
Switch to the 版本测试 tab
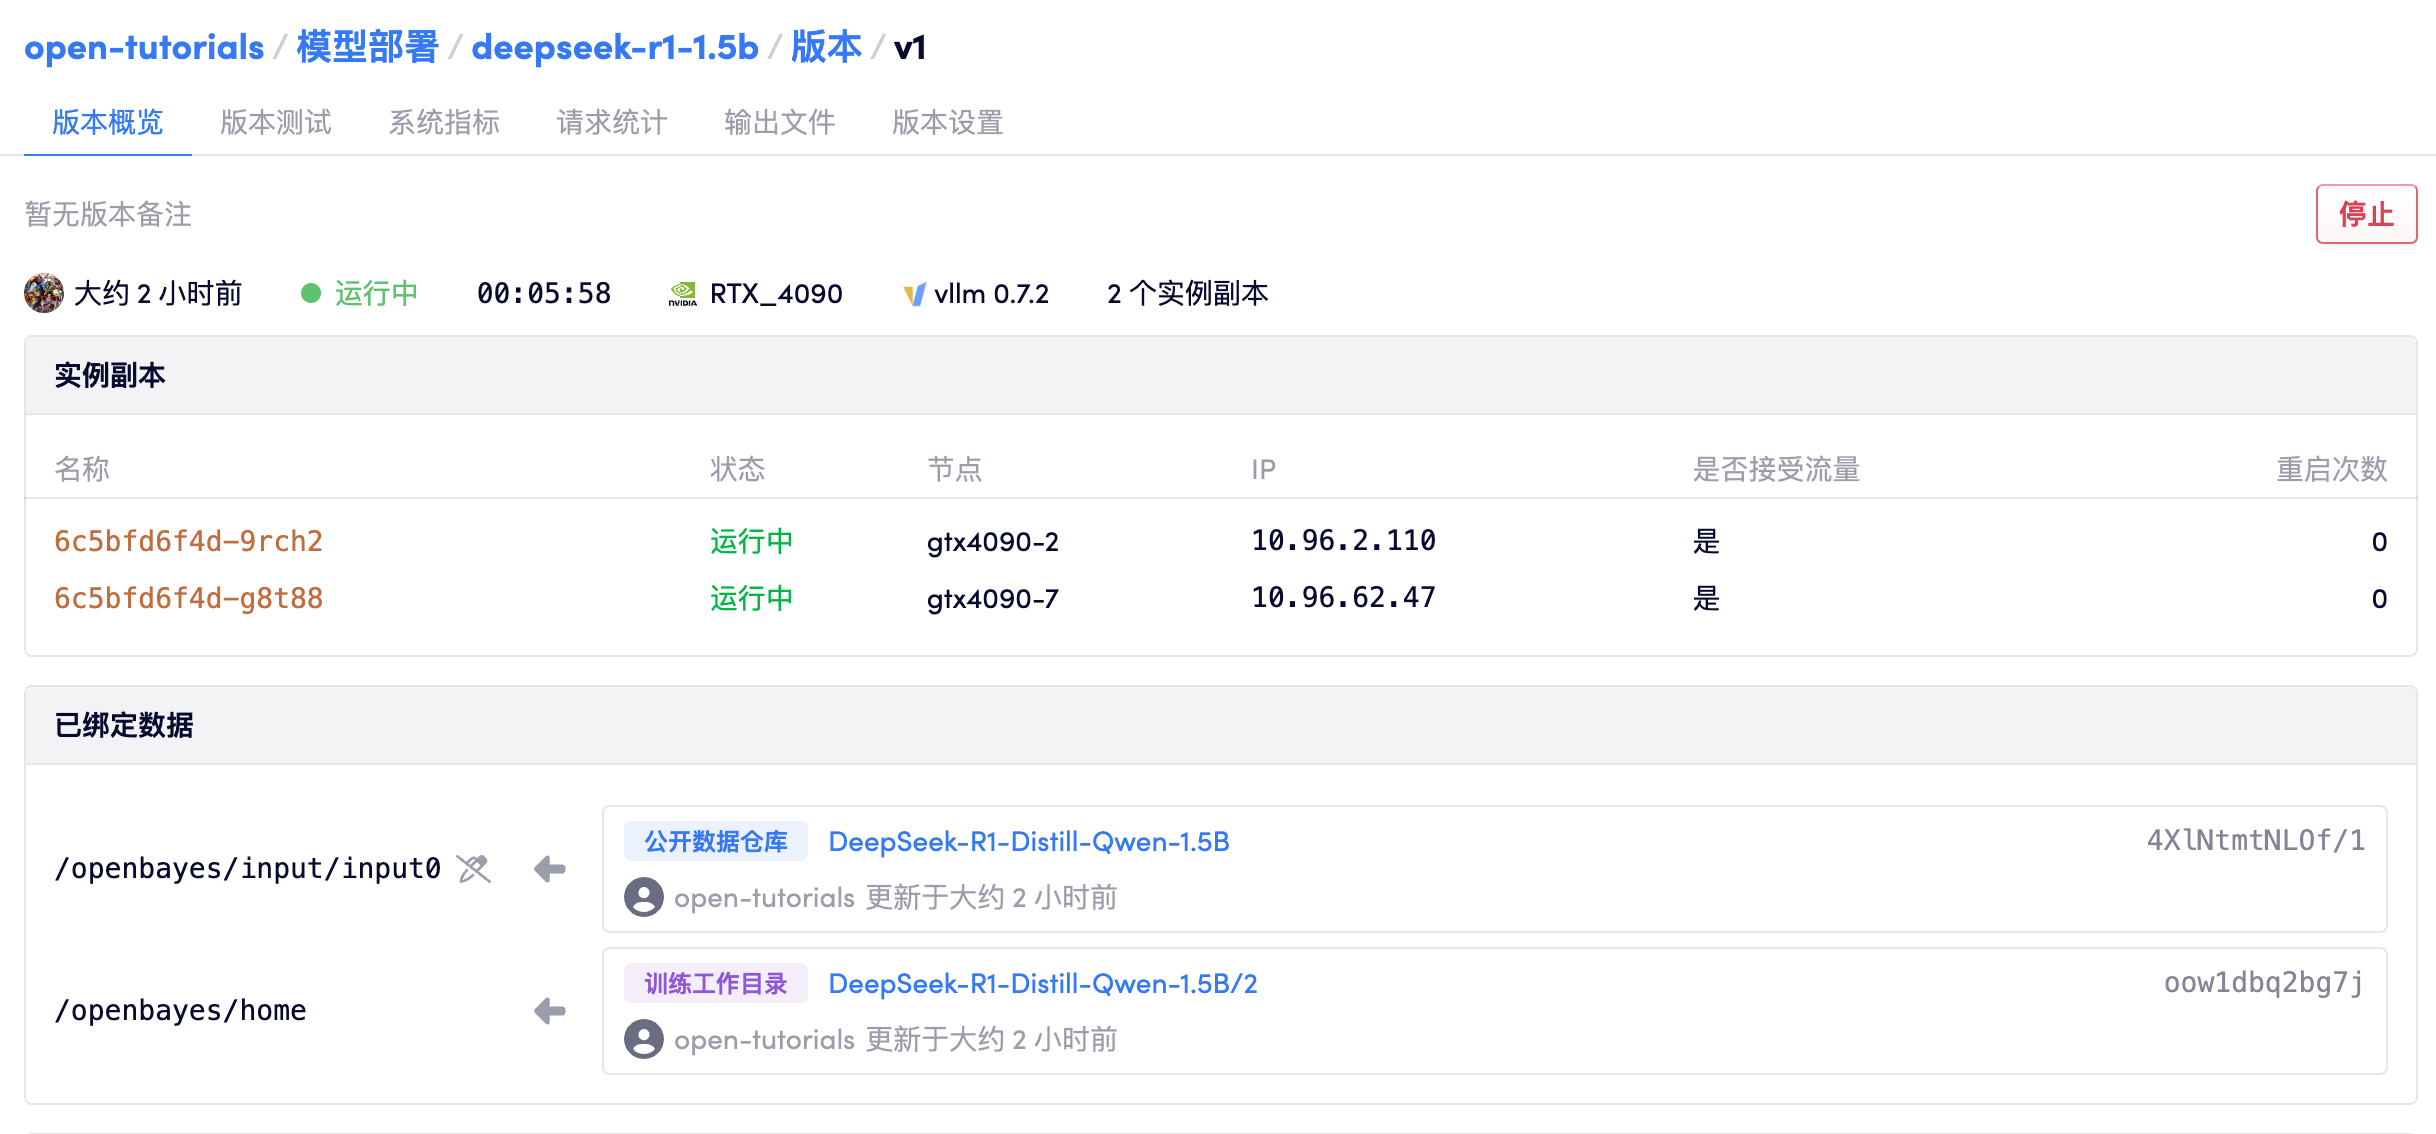(276, 122)
